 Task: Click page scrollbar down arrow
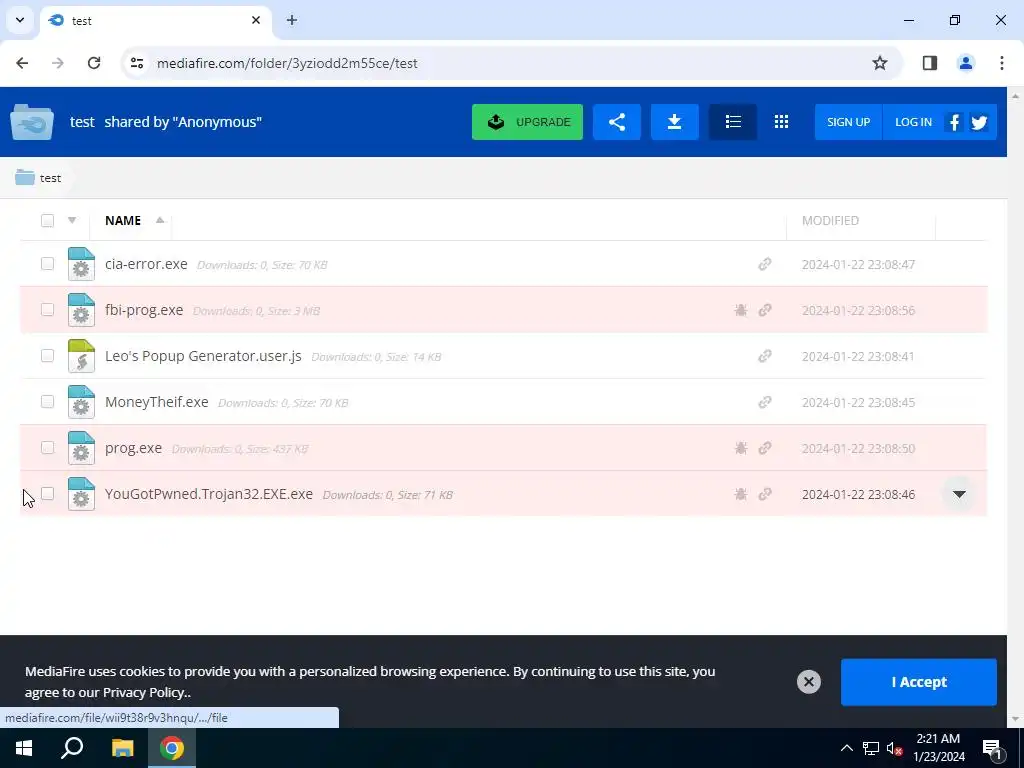click(1015, 720)
